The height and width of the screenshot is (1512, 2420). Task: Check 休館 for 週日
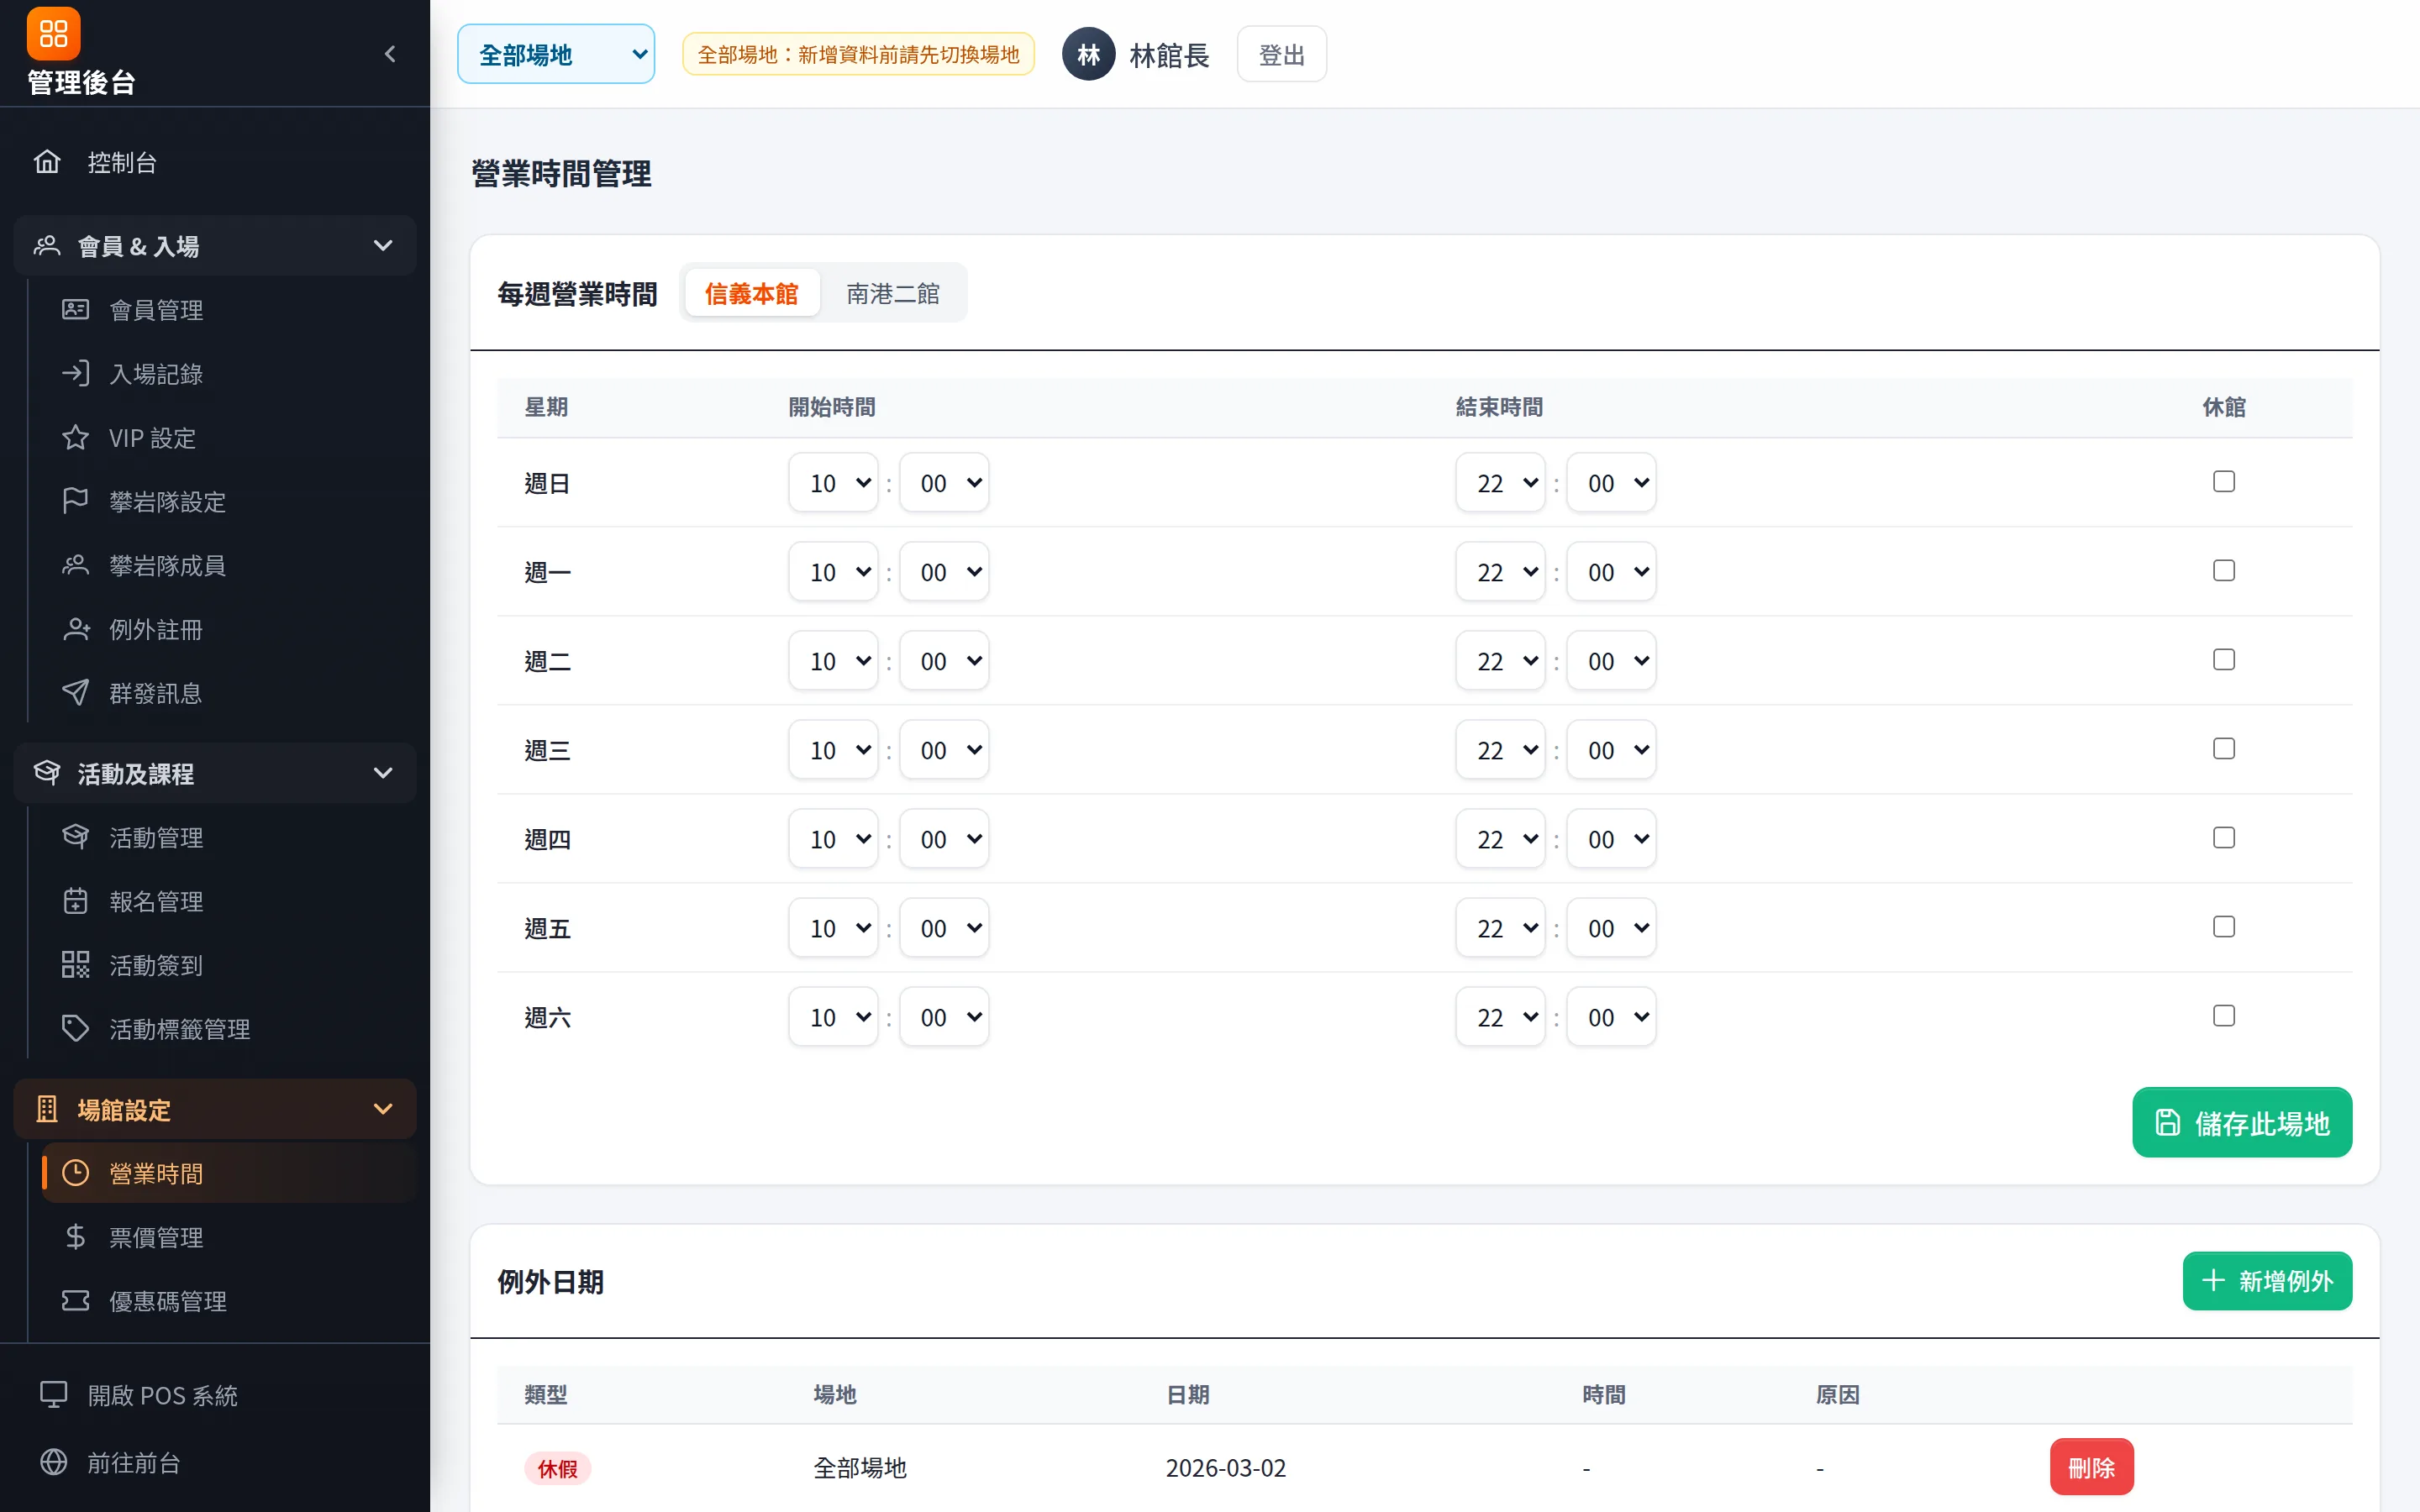2223,482
